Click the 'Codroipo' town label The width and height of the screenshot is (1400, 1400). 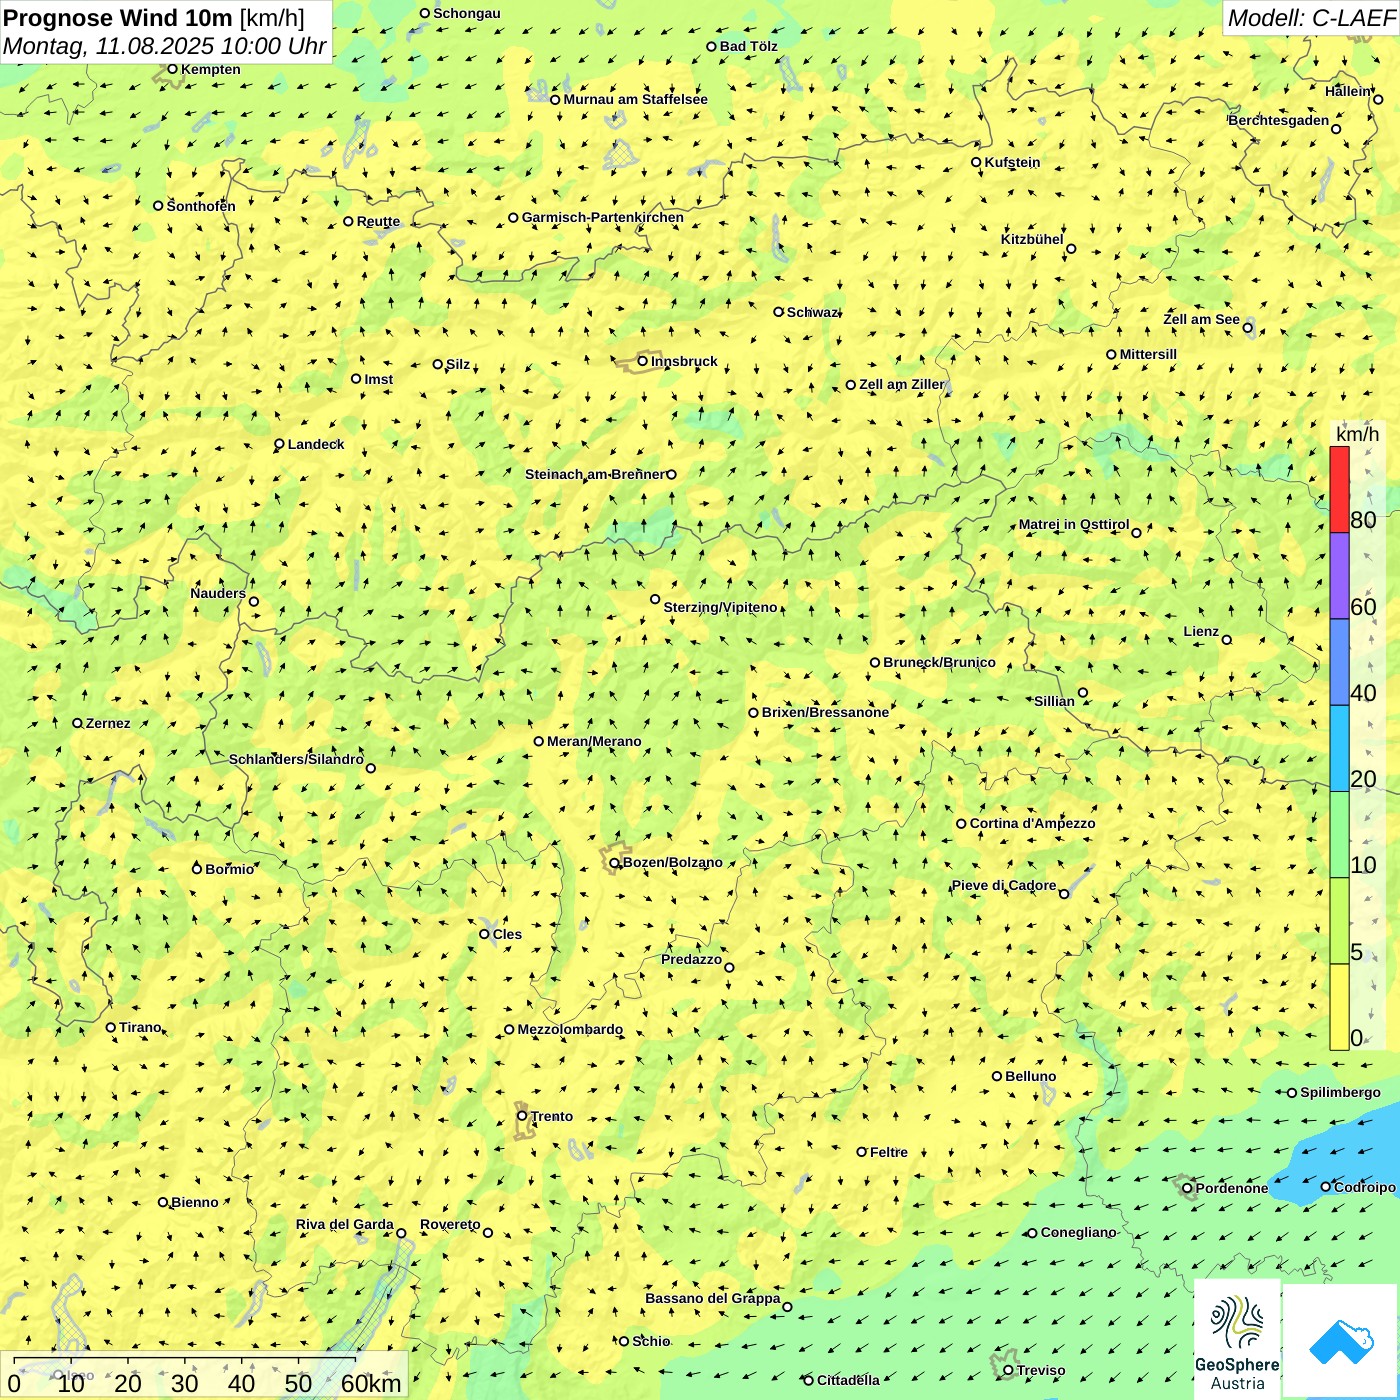point(1365,1187)
